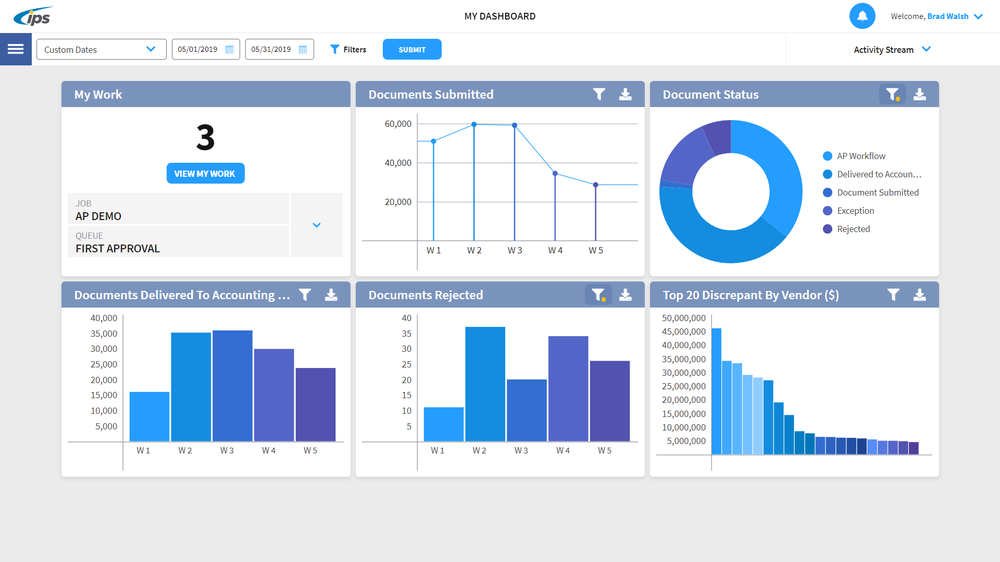
Task: Open the hamburger navigation menu
Action: pyautogui.click(x=15, y=49)
